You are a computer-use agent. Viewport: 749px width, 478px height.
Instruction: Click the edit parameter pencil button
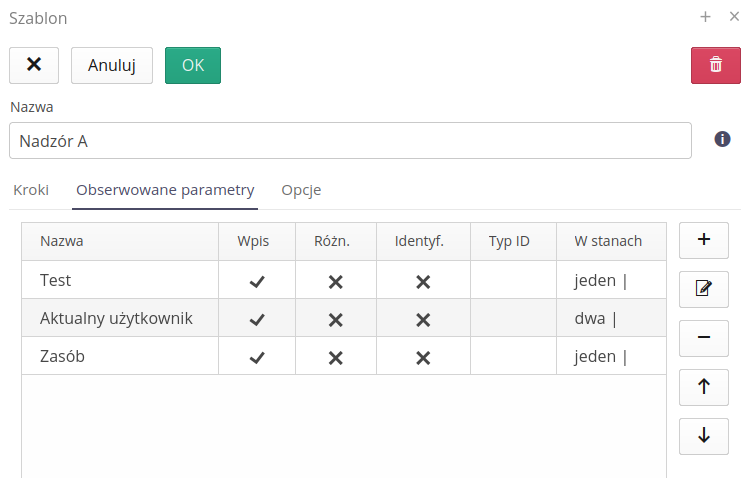[x=704, y=289]
